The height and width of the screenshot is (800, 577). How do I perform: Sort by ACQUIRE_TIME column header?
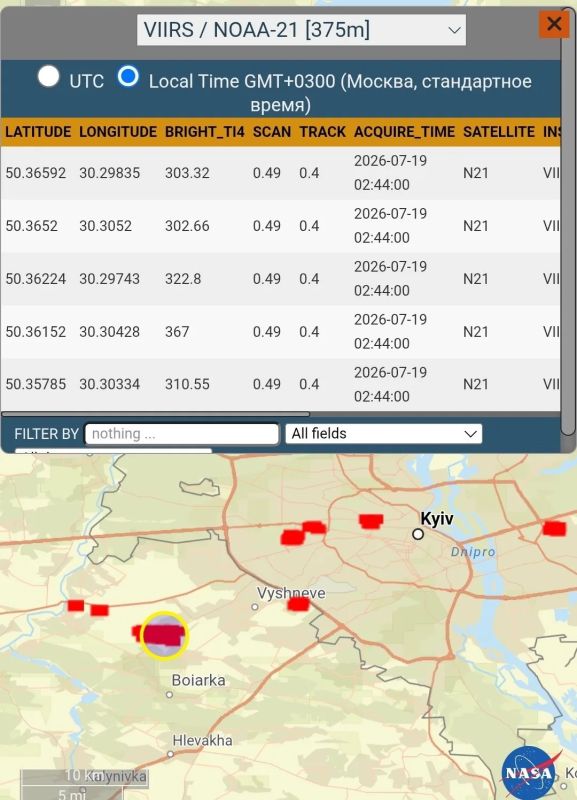(x=405, y=132)
